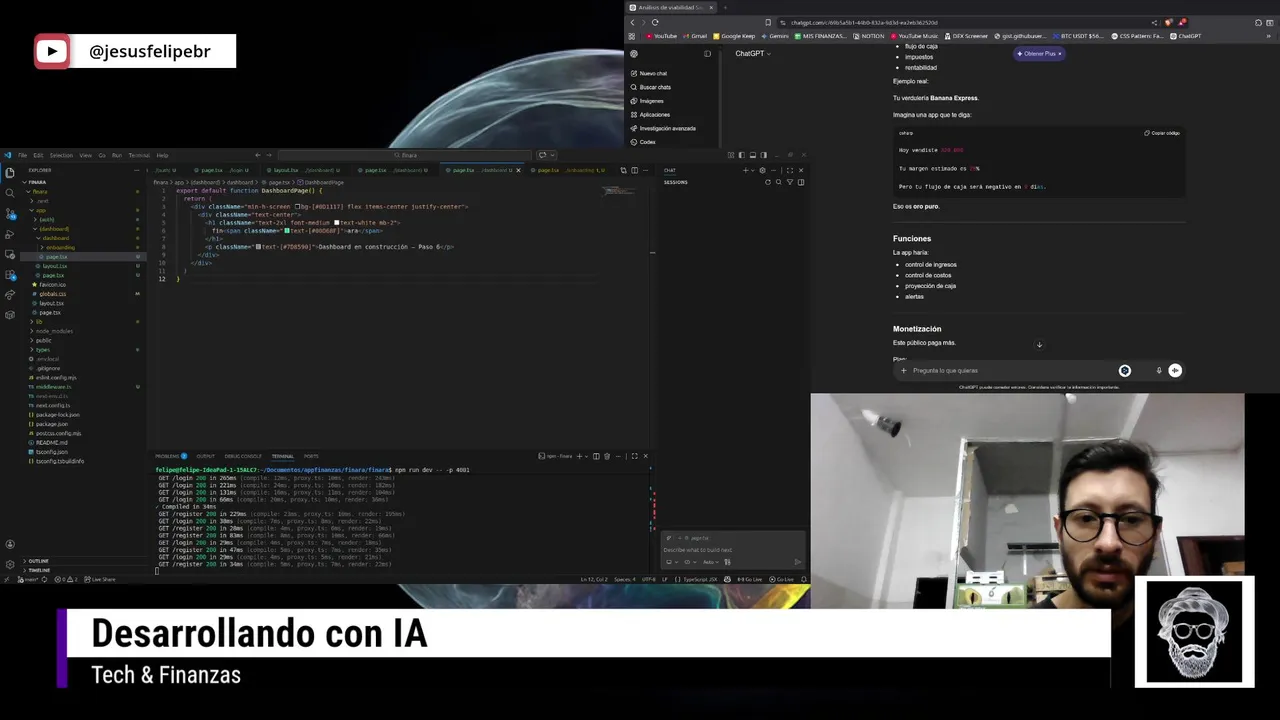1280x720 pixels.
Task: Maximize the terminal panel size
Action: click(635, 456)
